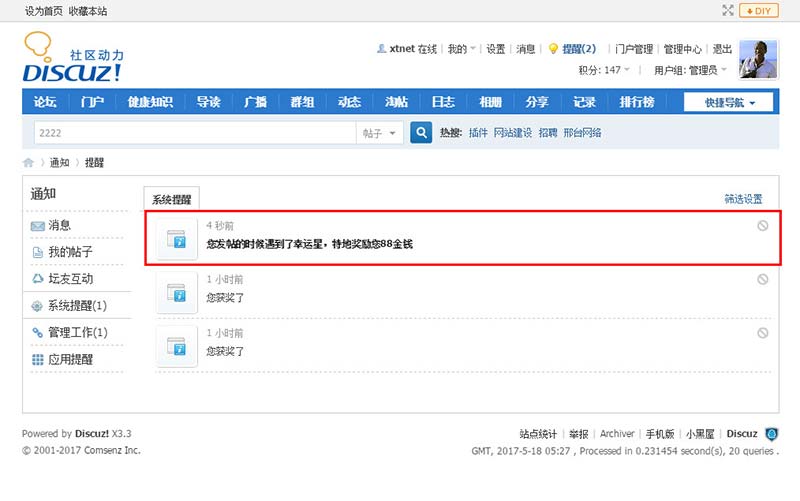Click the home icon in breadcrumb
This screenshot has height=501, width=800.
pyautogui.click(x=29, y=162)
